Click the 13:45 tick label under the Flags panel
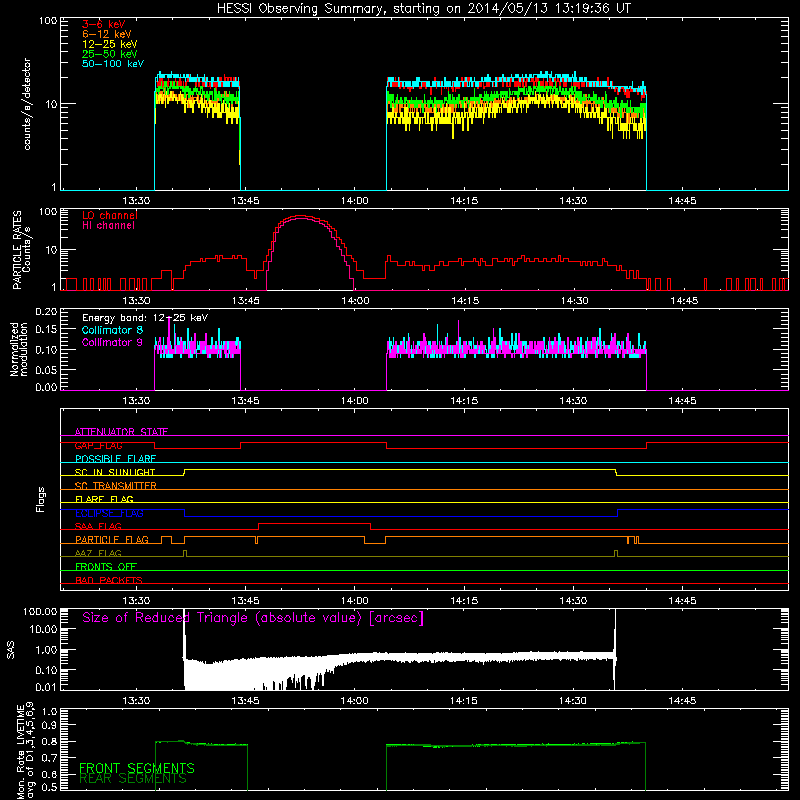Screen dimensions: 800x800 245,601
